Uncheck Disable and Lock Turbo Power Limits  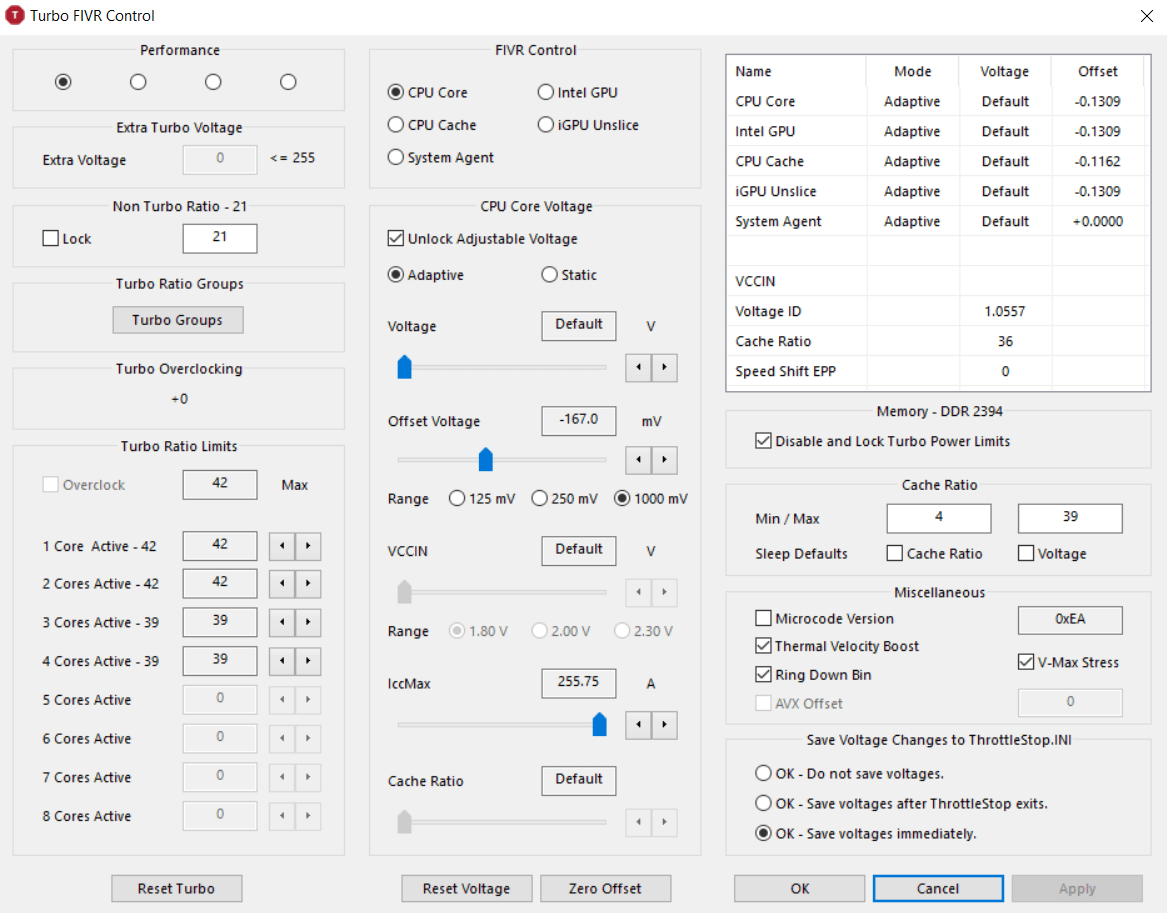pos(764,440)
